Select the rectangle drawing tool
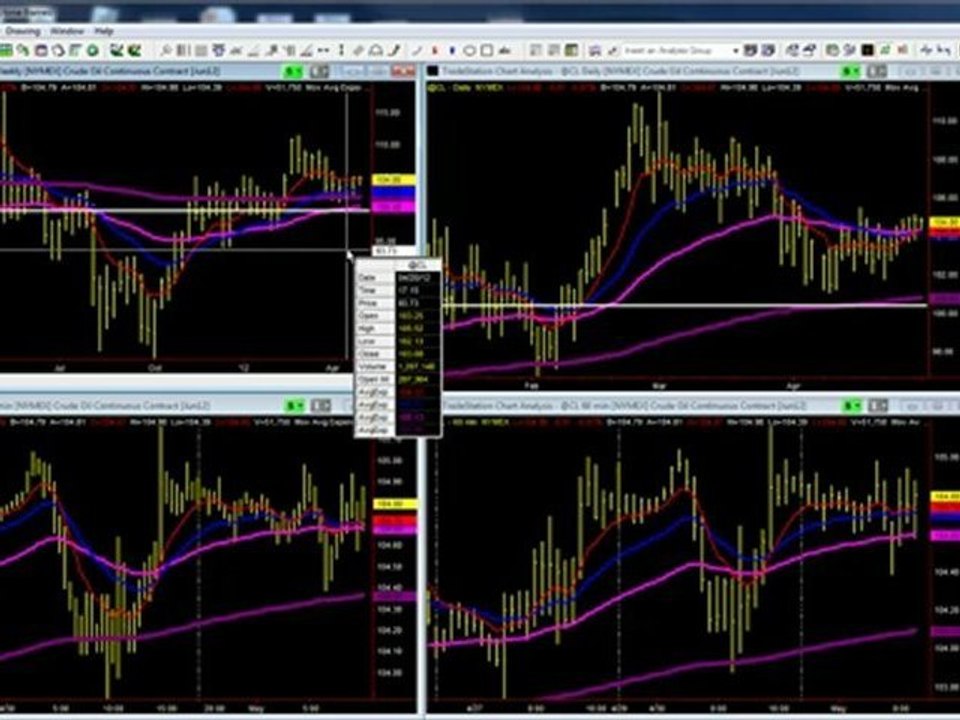Viewport: 960px width, 720px height. 487,50
